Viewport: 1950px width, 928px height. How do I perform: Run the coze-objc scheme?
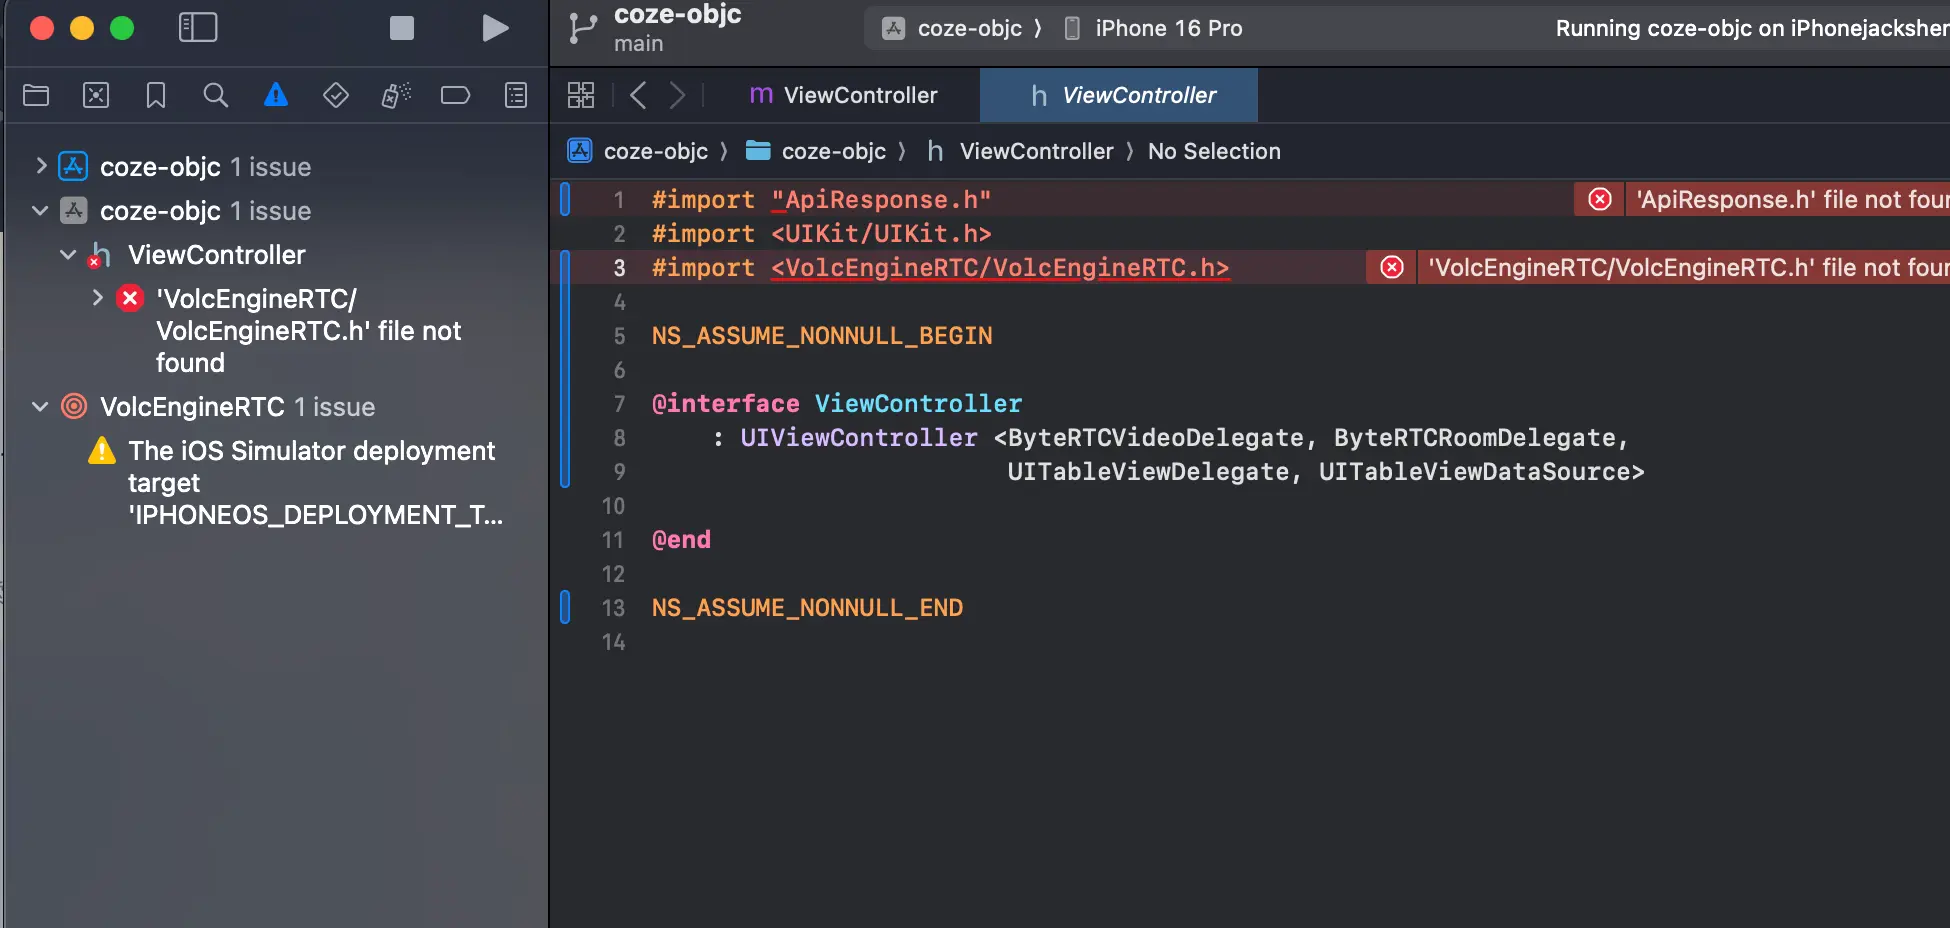click(x=495, y=28)
